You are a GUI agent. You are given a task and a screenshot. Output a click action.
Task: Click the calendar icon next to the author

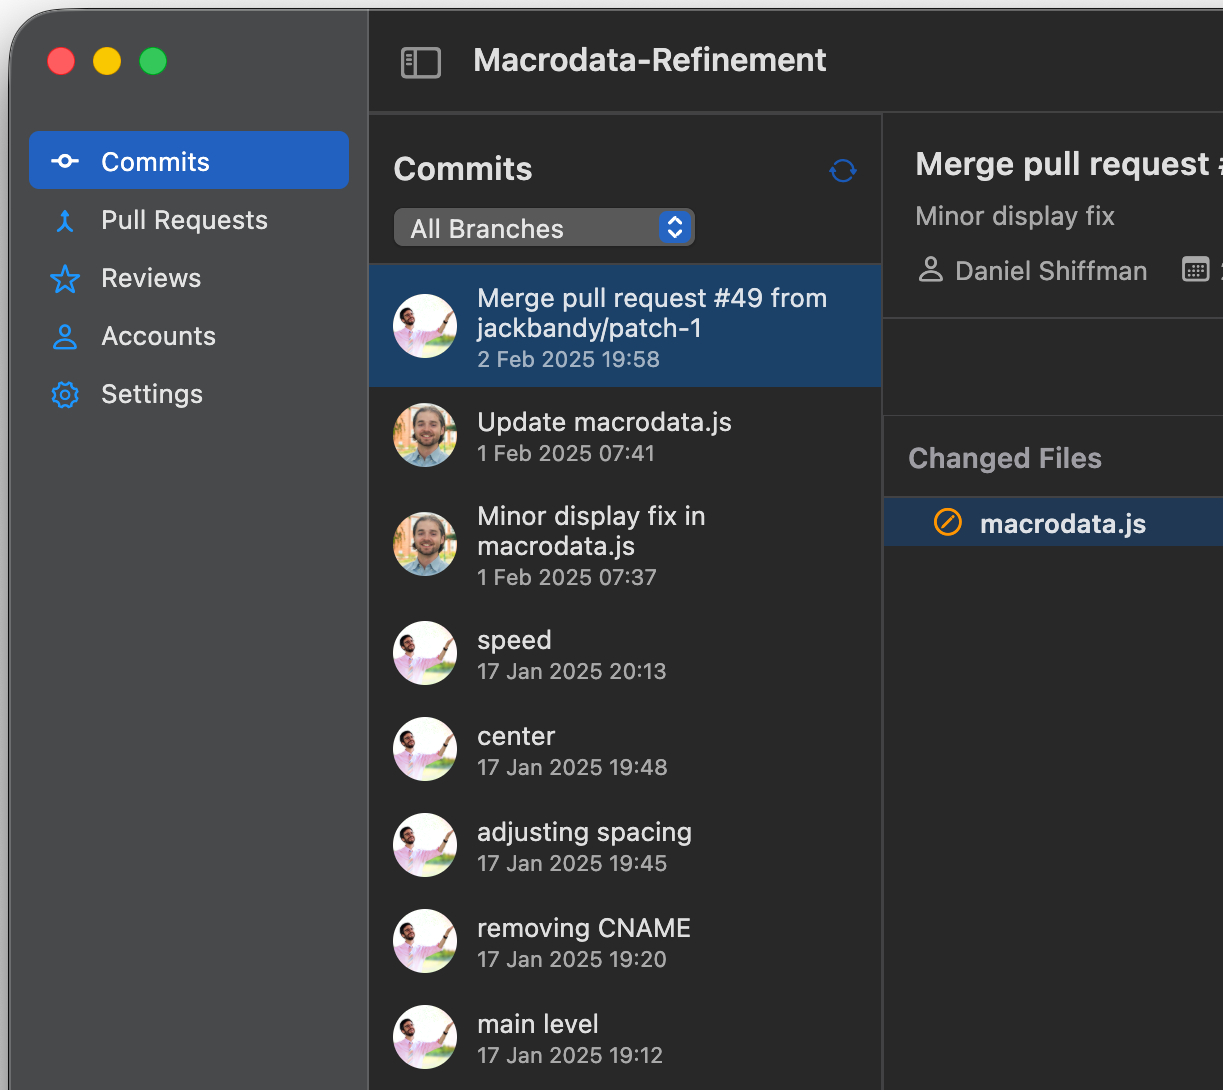(x=1196, y=270)
